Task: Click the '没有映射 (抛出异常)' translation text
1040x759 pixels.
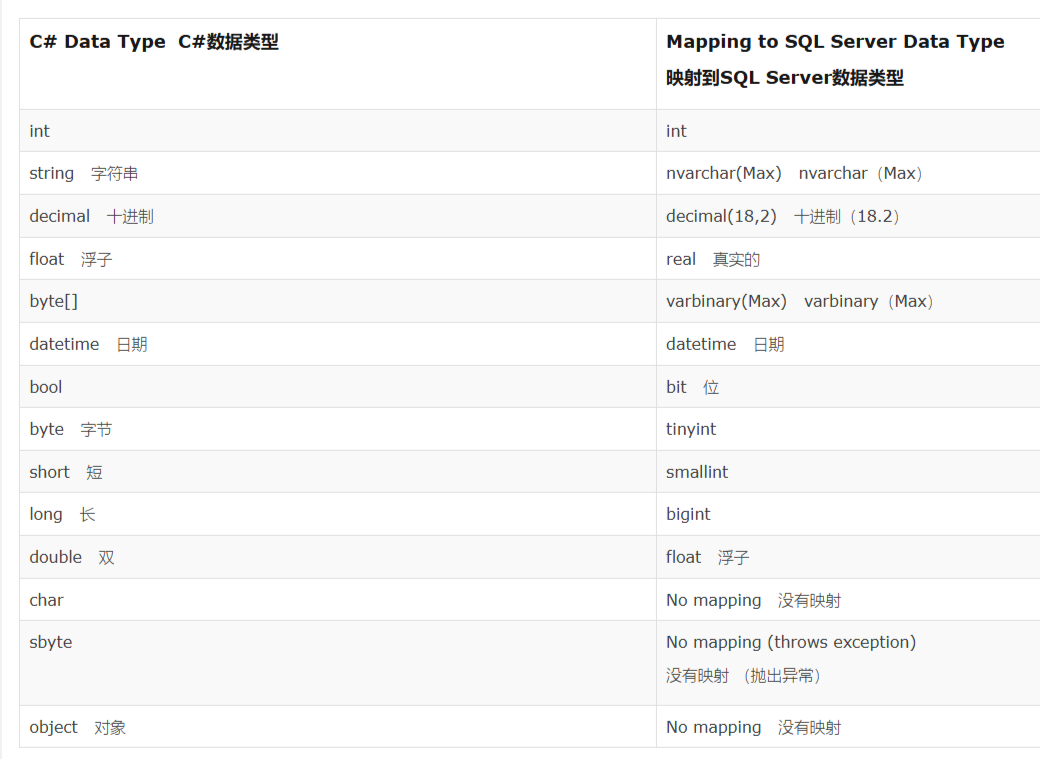Action: [744, 676]
